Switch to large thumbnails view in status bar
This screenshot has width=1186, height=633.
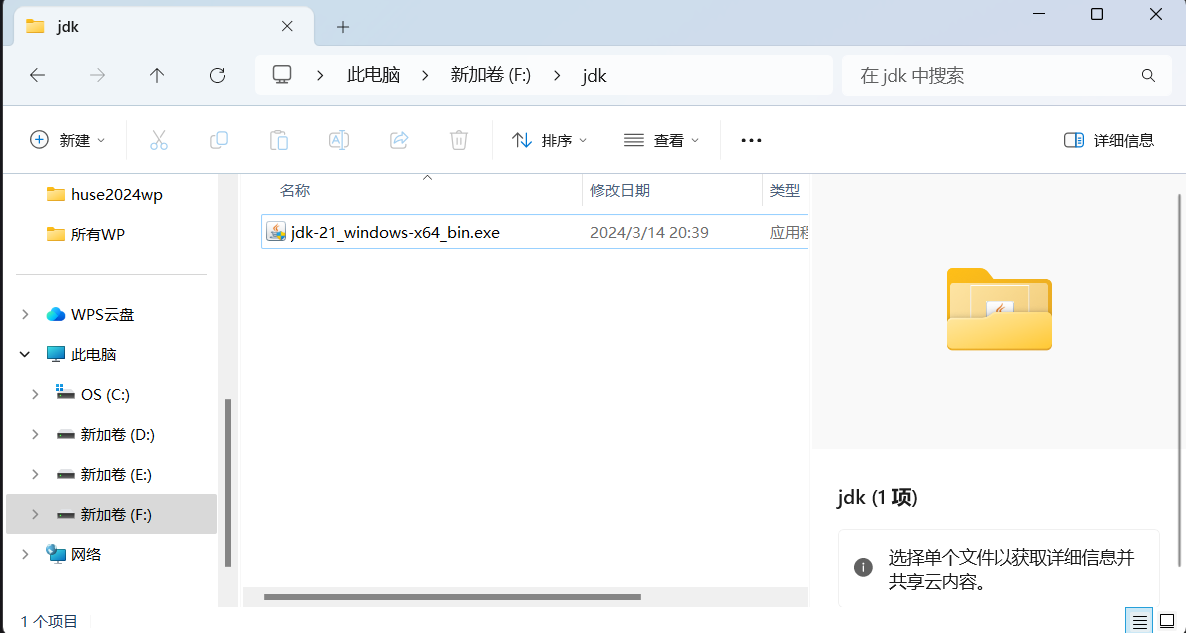[1166, 621]
